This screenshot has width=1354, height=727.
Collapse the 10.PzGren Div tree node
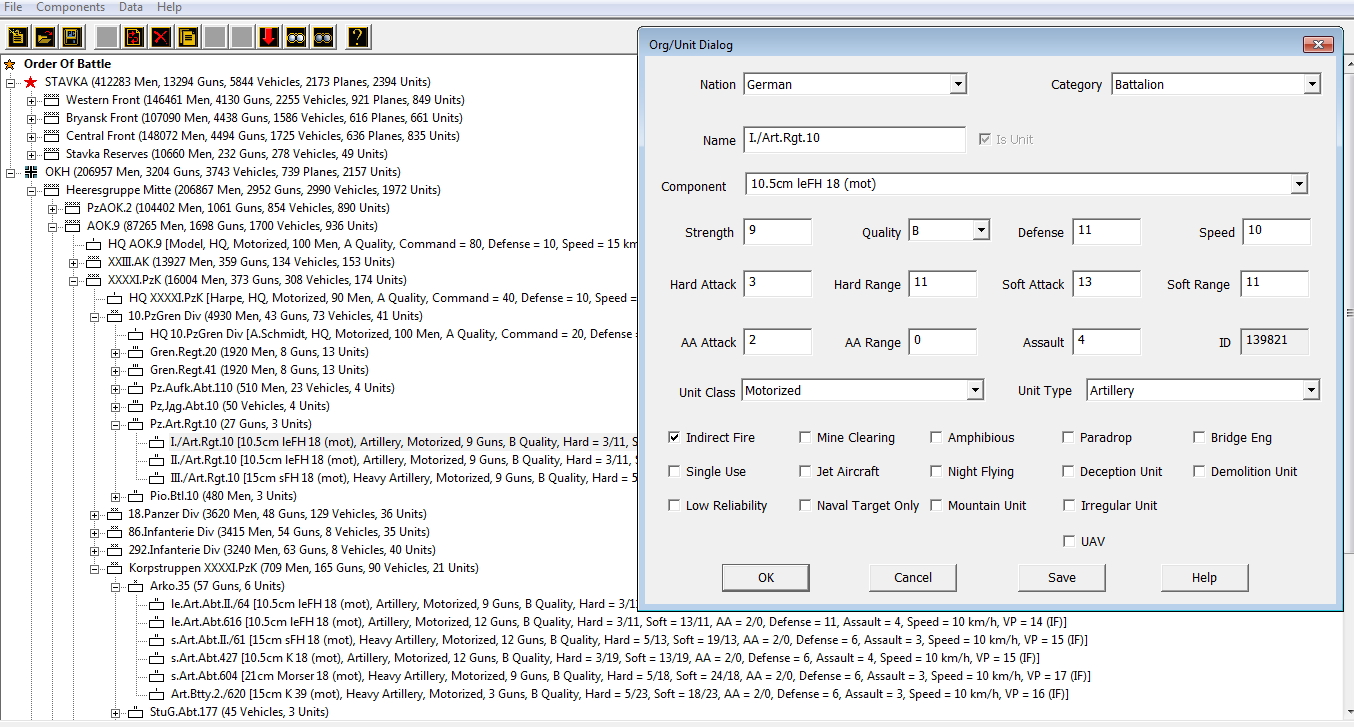[x=95, y=316]
